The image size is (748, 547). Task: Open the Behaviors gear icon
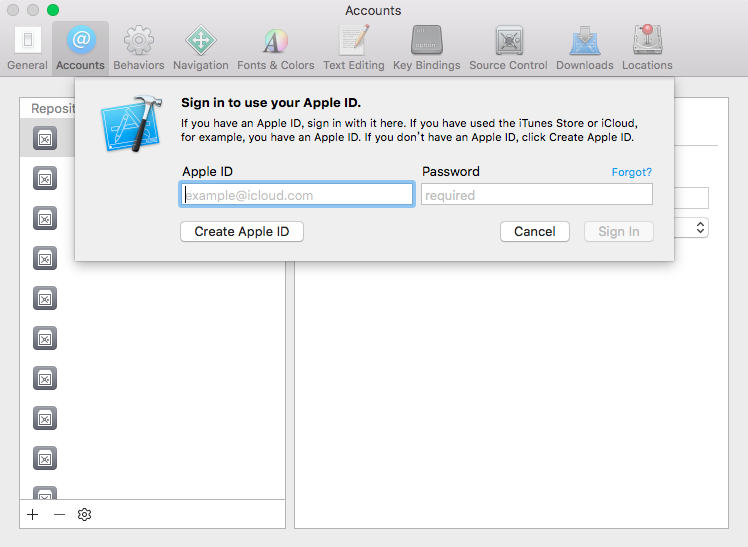tap(138, 47)
